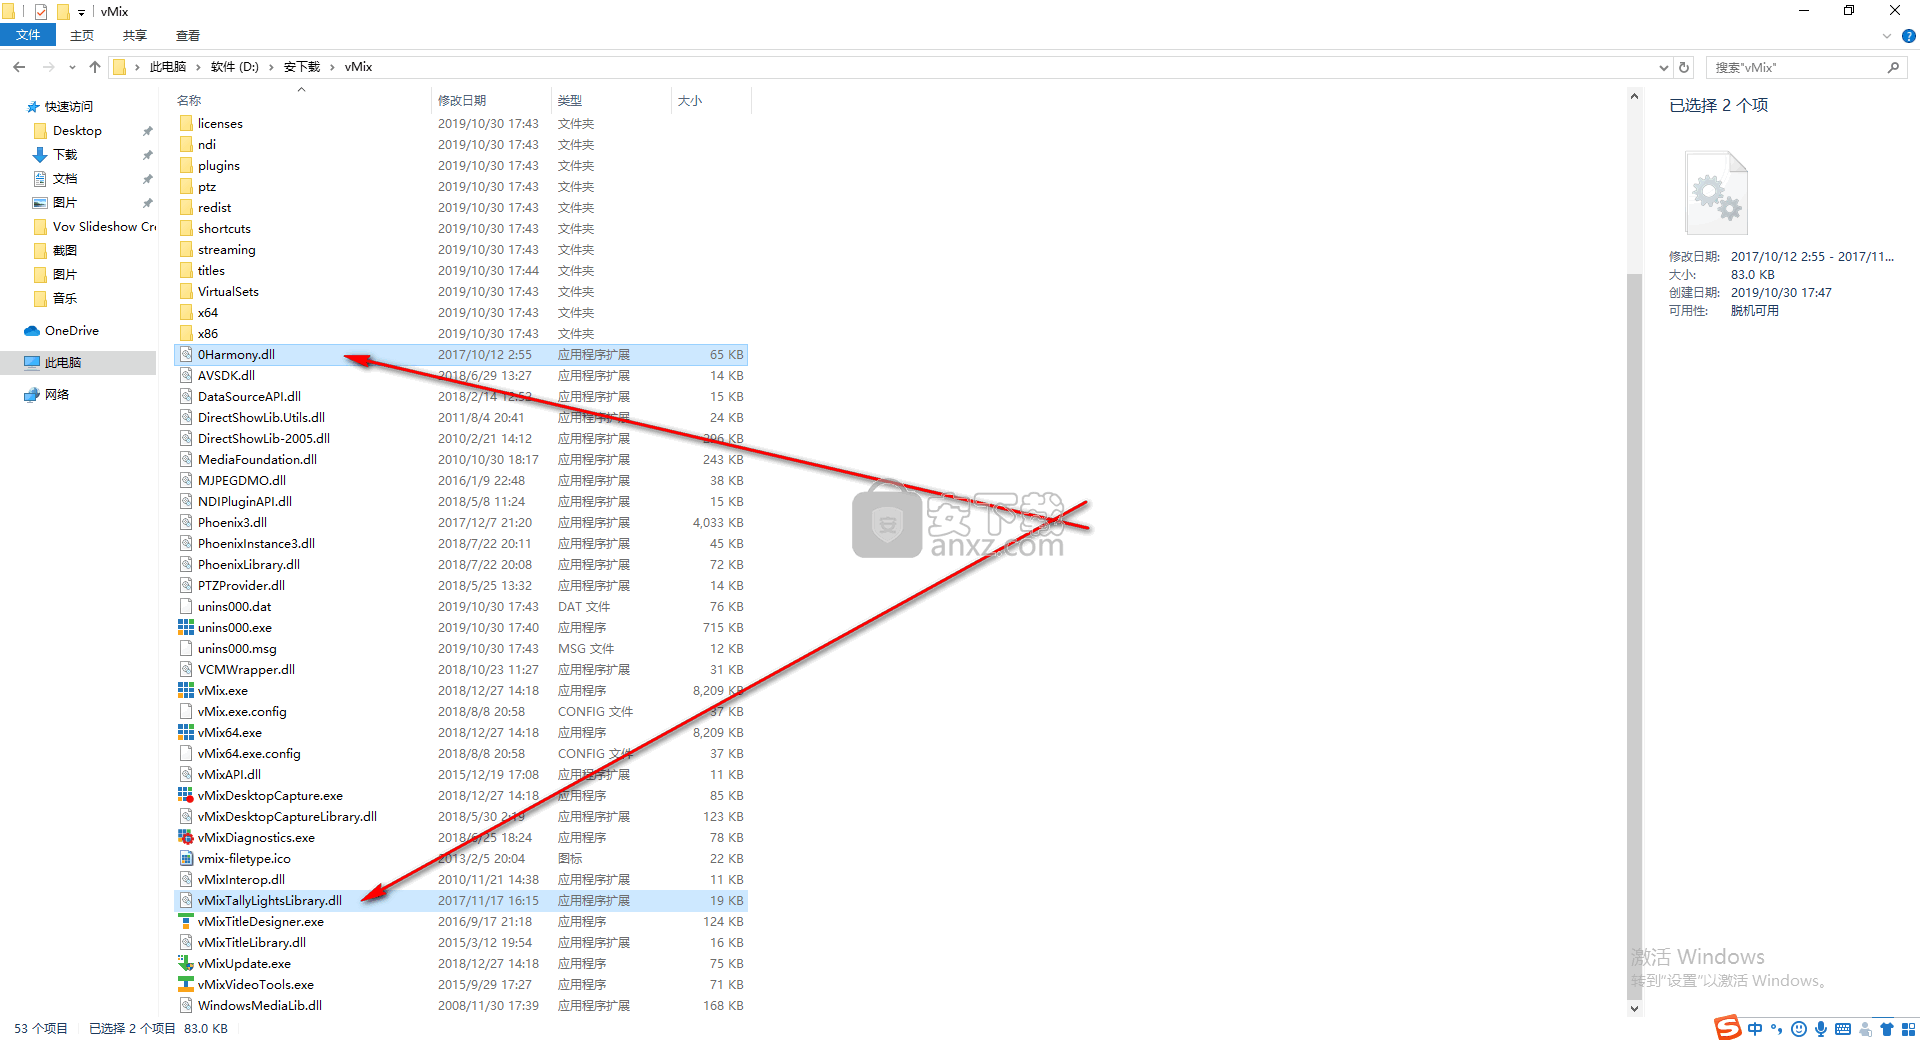Open Desktop in the navigation pane
Screen dimensions: 1920x1040
coord(77,131)
